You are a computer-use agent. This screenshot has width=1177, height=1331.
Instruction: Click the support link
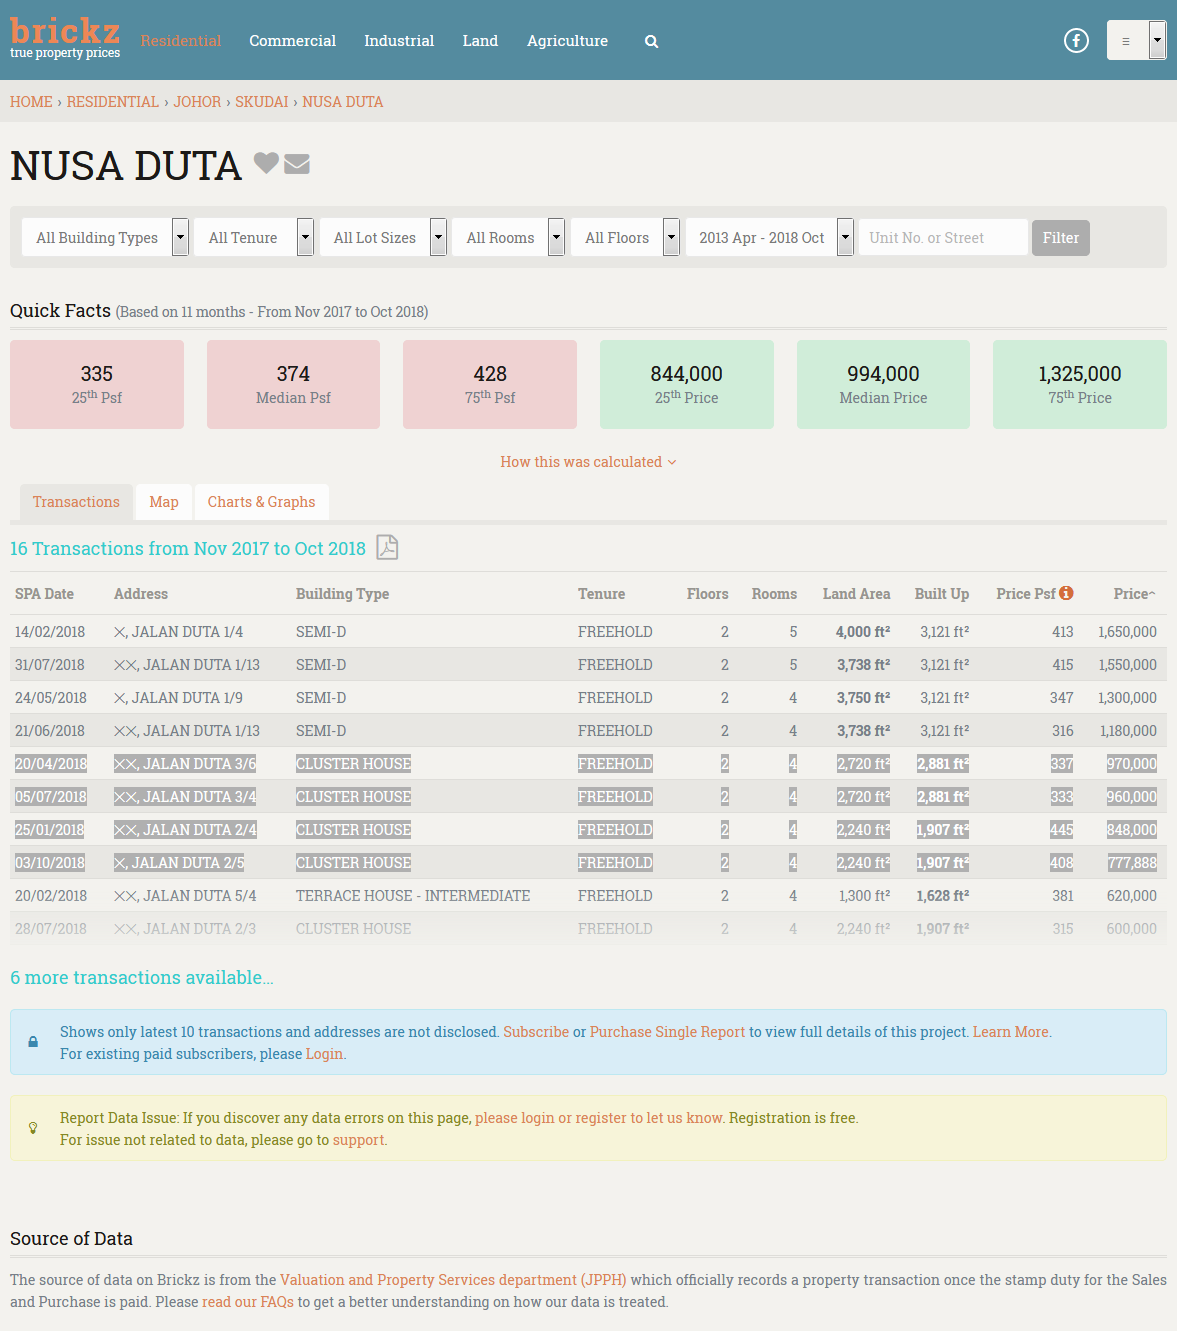pos(358,1140)
